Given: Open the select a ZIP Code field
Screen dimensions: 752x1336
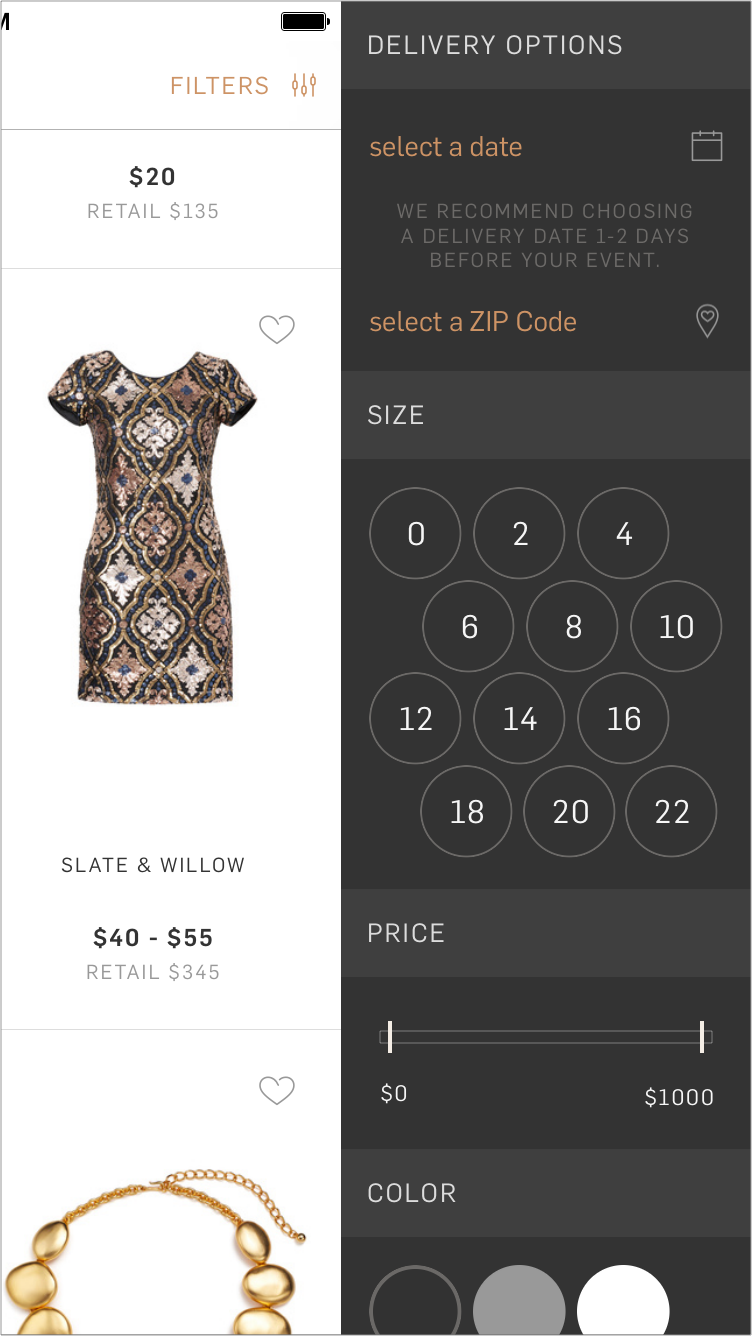Looking at the screenshot, I should 473,322.
